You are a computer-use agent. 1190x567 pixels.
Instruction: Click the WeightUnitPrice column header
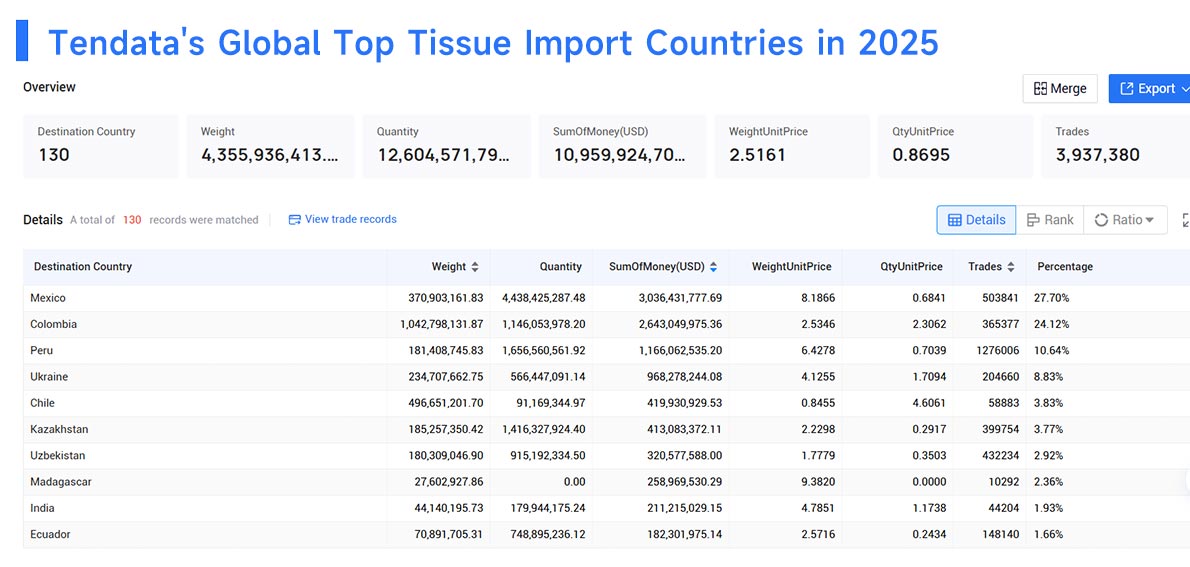[792, 266]
